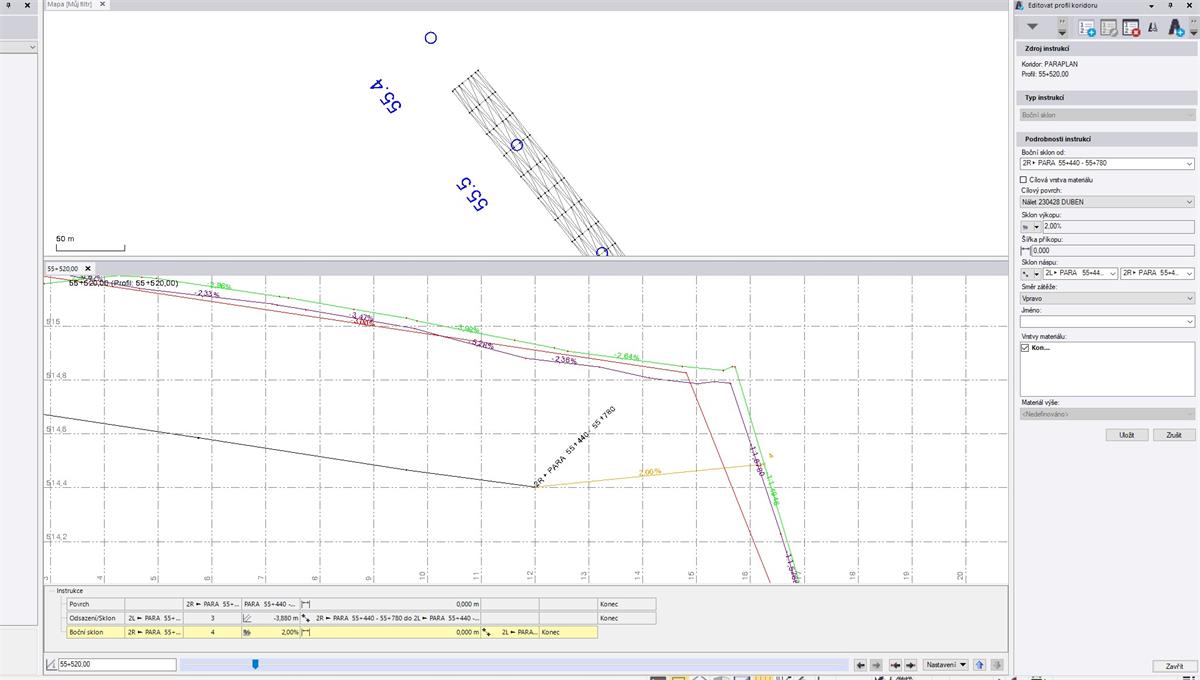Click the previous key station arrow with bar

click(x=896, y=665)
